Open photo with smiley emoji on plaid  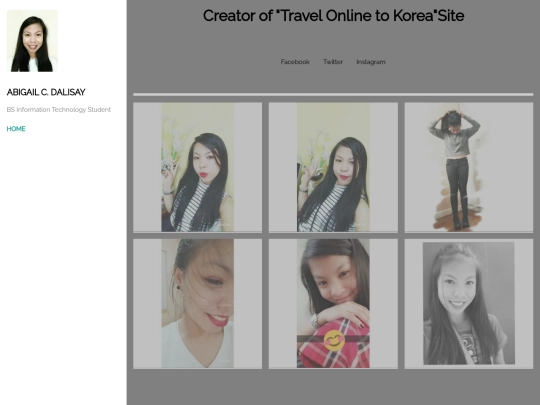pos(333,304)
